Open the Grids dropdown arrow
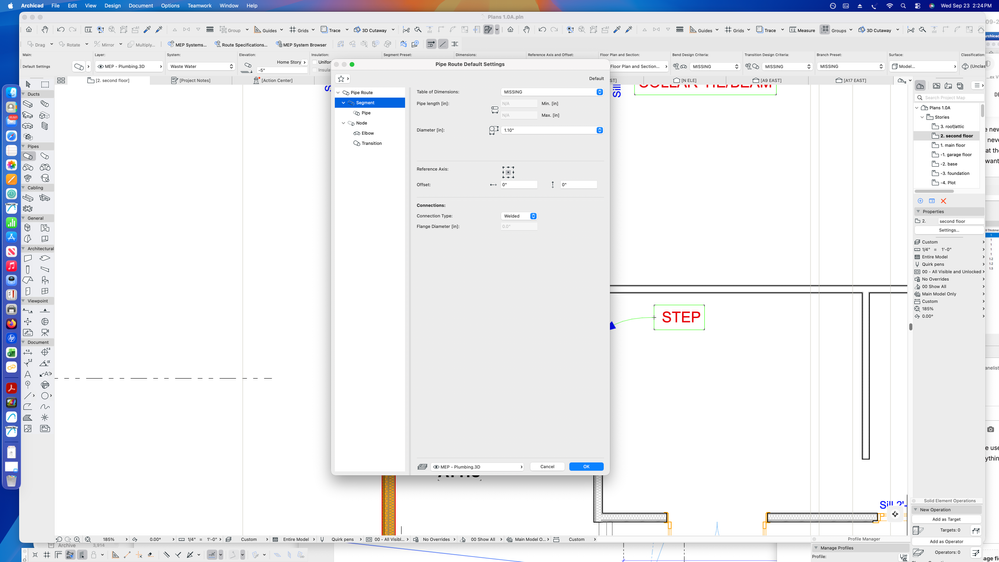Image resolution: width=999 pixels, height=562 pixels. (313, 30)
